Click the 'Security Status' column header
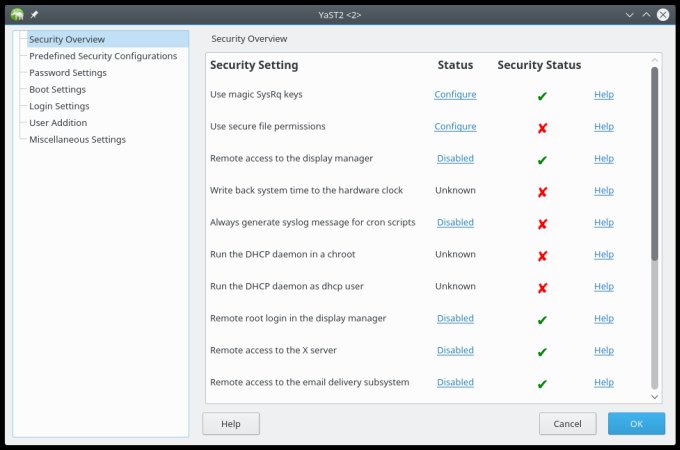Image resolution: width=680 pixels, height=450 pixels. 539,65
